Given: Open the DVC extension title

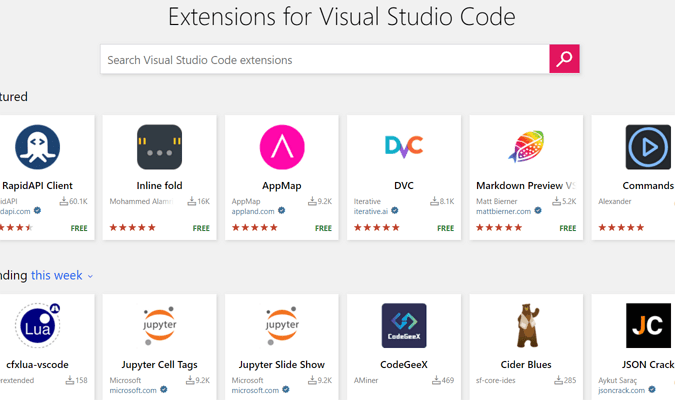Looking at the screenshot, I should click(x=404, y=186).
